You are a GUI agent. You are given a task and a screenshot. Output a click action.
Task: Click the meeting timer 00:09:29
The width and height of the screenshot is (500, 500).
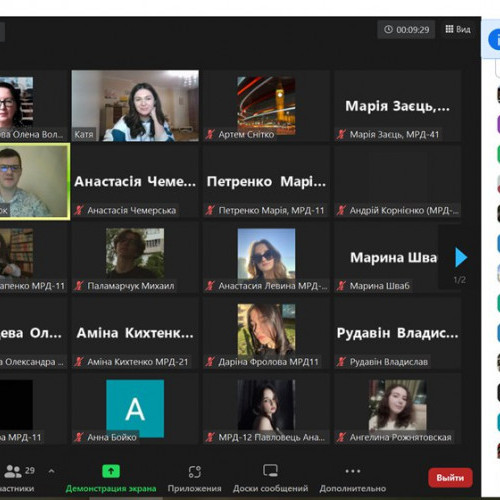[x=406, y=30]
